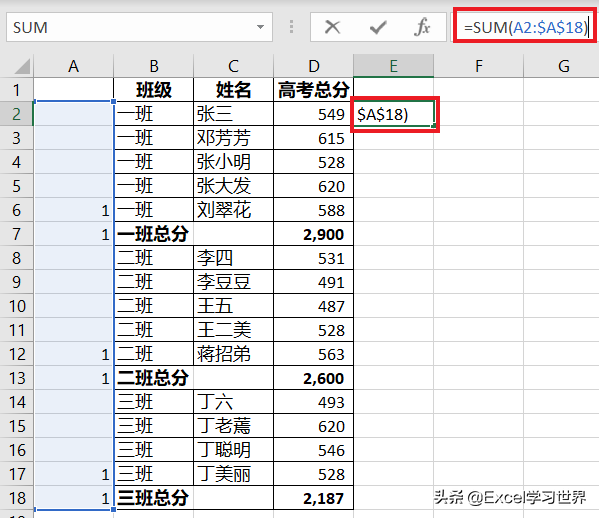Click the subtotal value 2,600
Screen dimensions: 599x518
313,378
